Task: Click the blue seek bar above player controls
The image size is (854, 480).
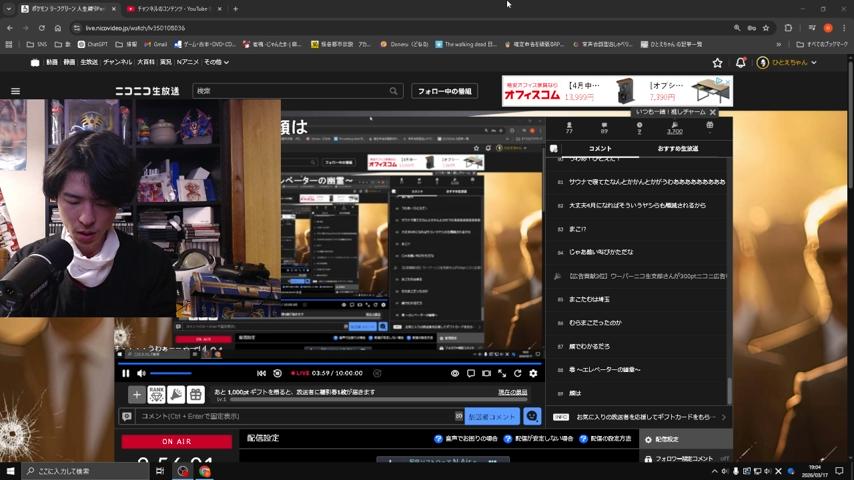Action: click(x=330, y=363)
